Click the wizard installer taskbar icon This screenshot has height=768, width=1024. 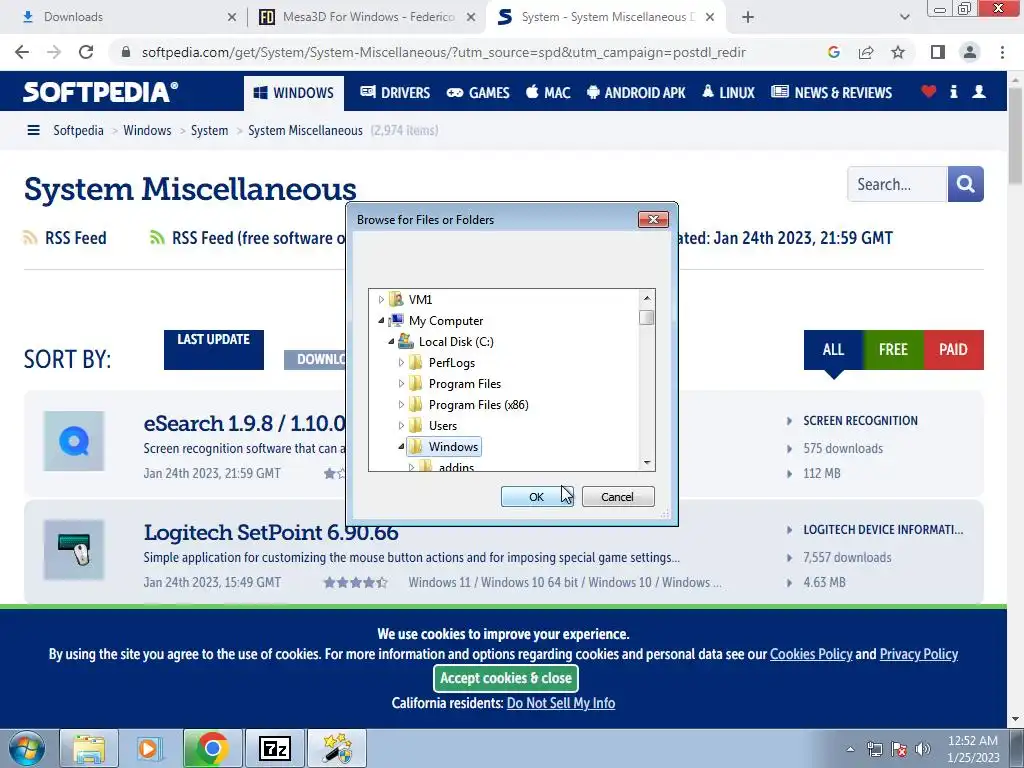[x=337, y=748]
